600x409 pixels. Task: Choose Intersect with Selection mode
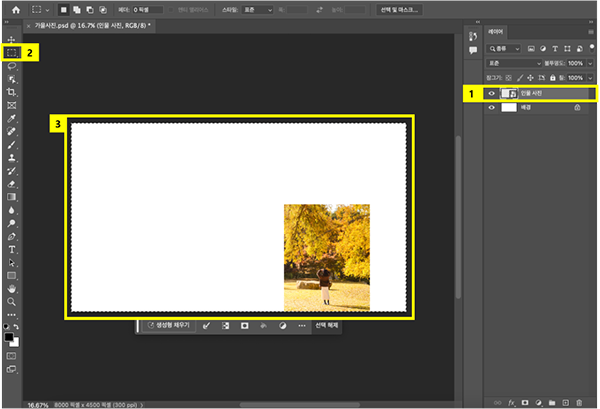tap(103, 10)
